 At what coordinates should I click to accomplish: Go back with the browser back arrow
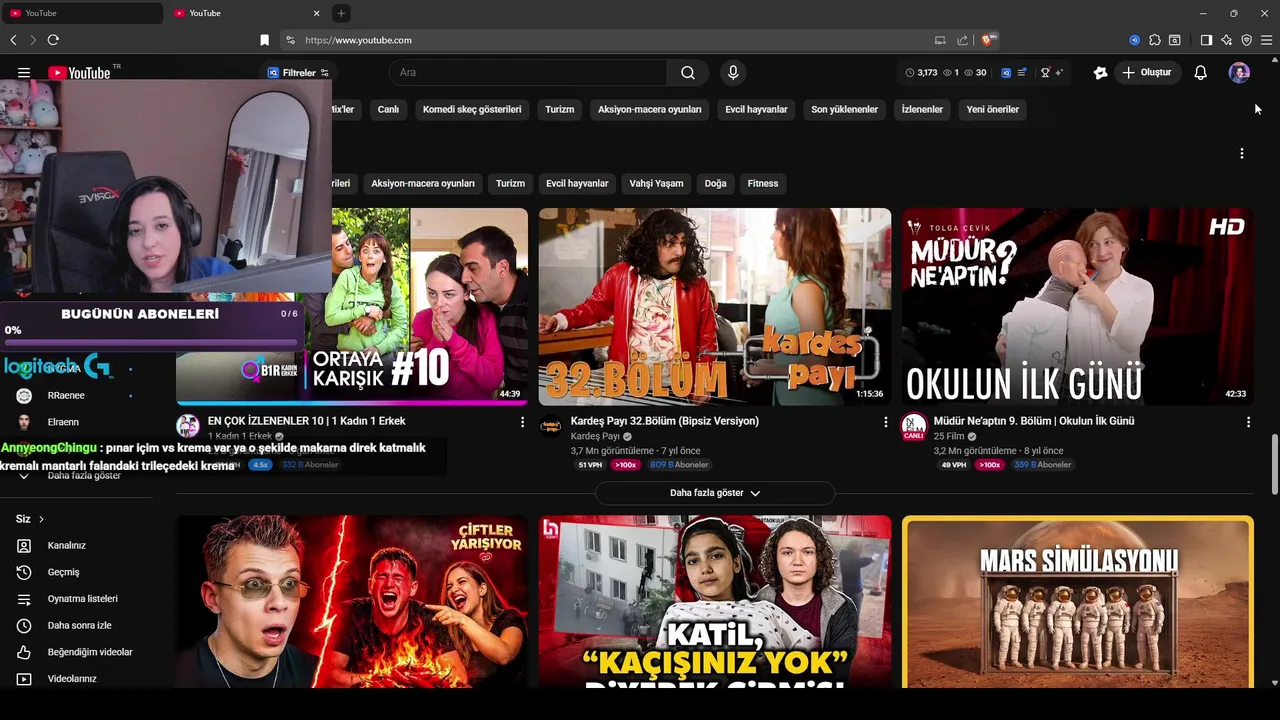click(13, 40)
